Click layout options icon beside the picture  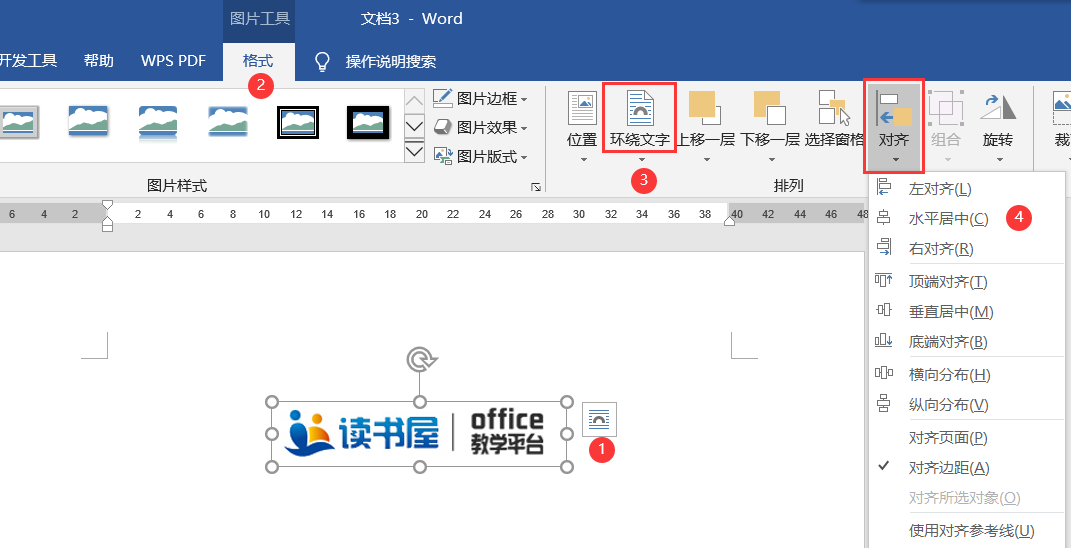pyautogui.click(x=599, y=419)
